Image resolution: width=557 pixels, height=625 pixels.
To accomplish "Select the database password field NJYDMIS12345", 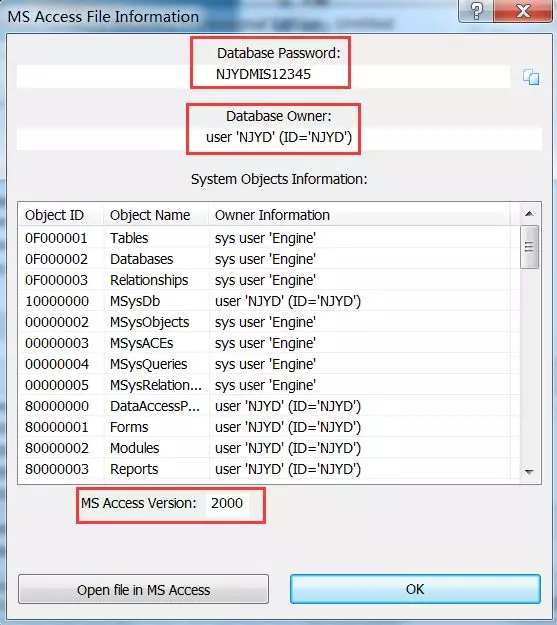I will pyautogui.click(x=263, y=75).
